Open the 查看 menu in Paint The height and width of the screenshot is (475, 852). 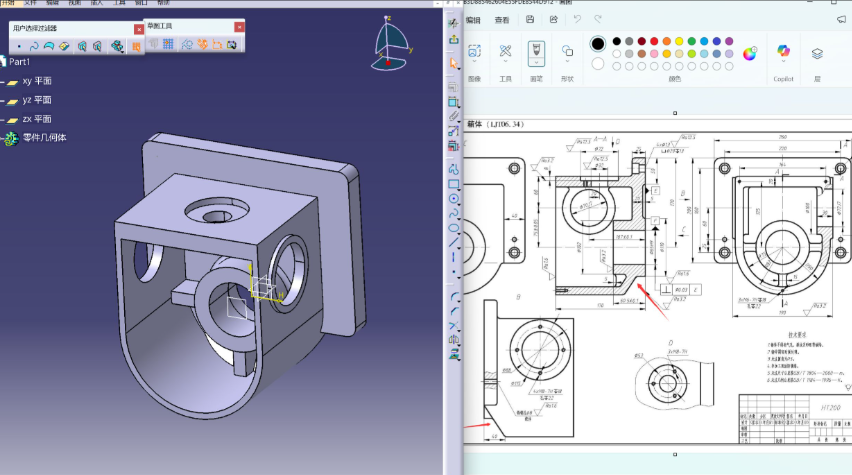pyautogui.click(x=502, y=20)
